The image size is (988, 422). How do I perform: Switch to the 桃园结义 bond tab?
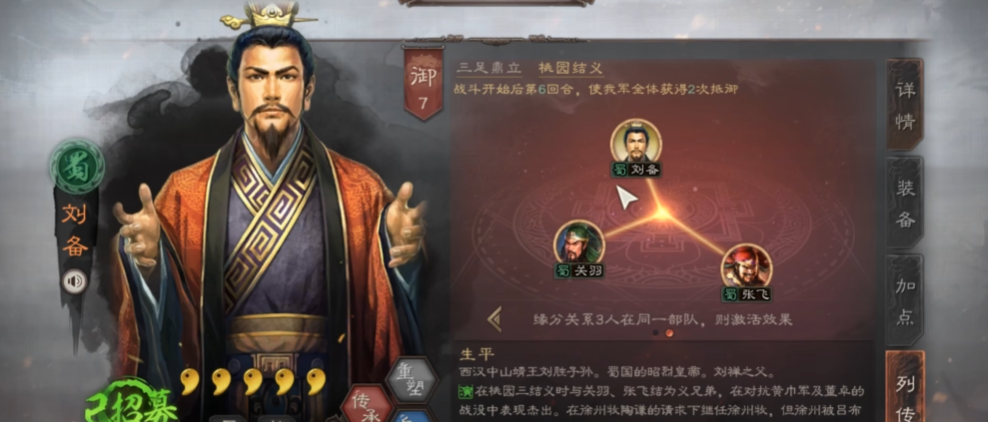(x=571, y=68)
